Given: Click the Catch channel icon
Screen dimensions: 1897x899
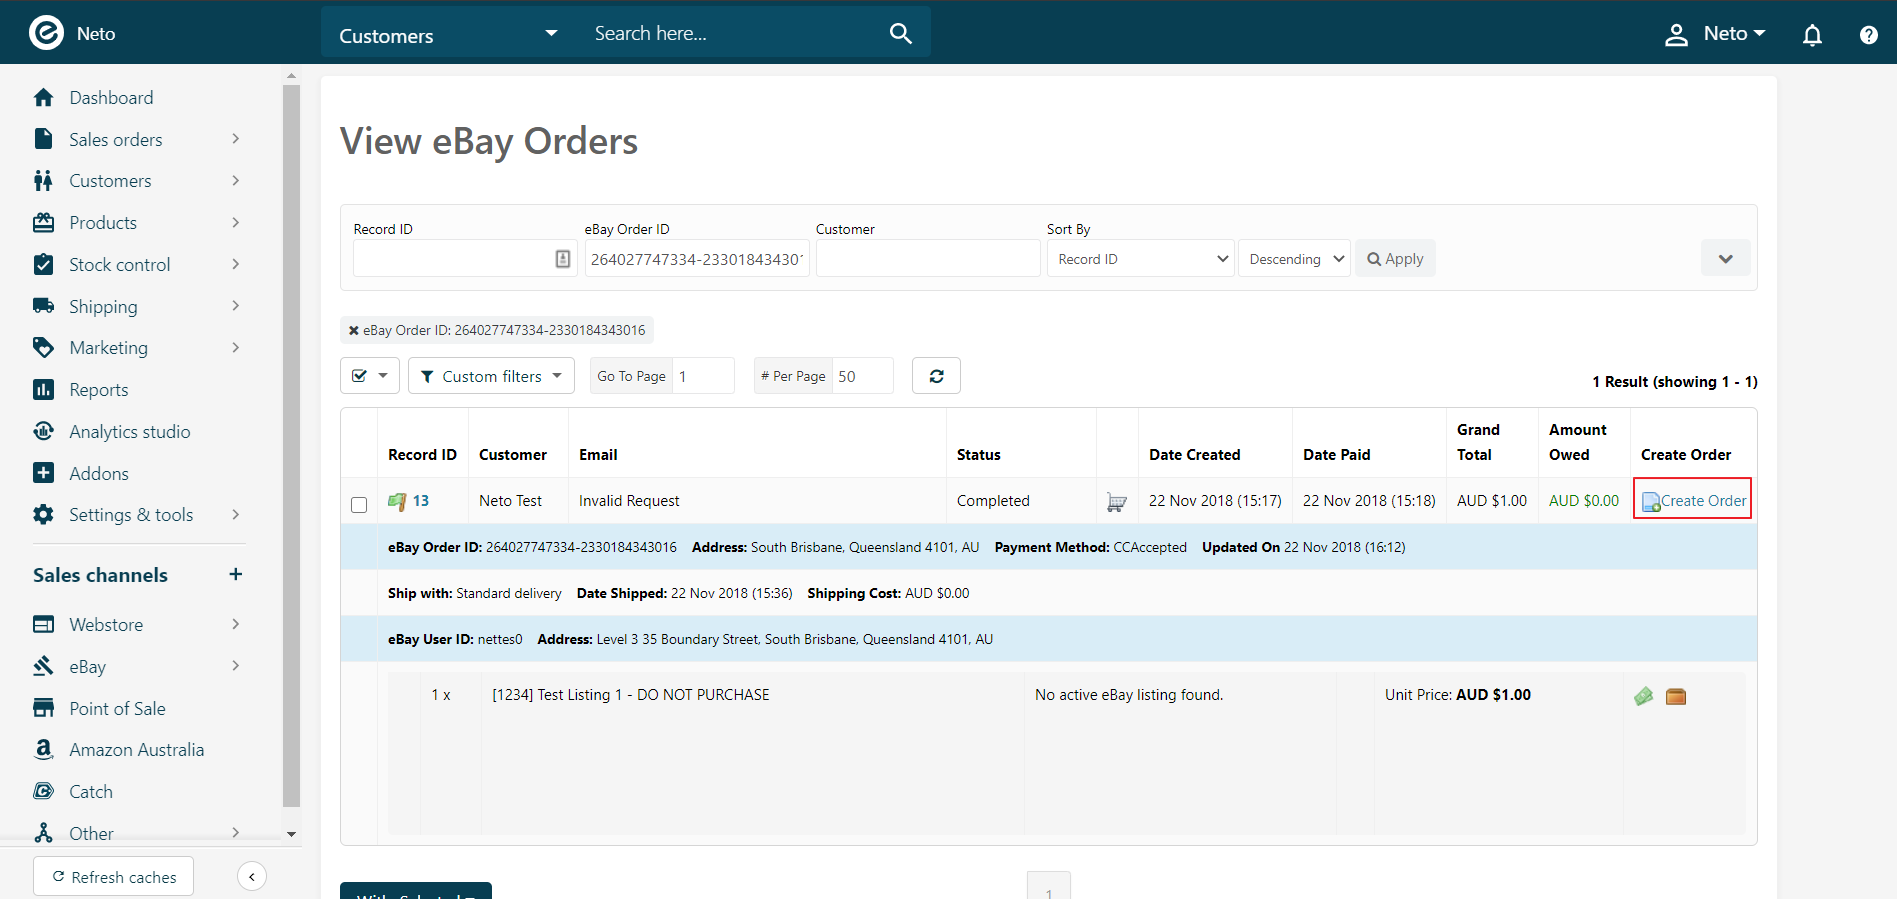Looking at the screenshot, I should pyautogui.click(x=43, y=791).
